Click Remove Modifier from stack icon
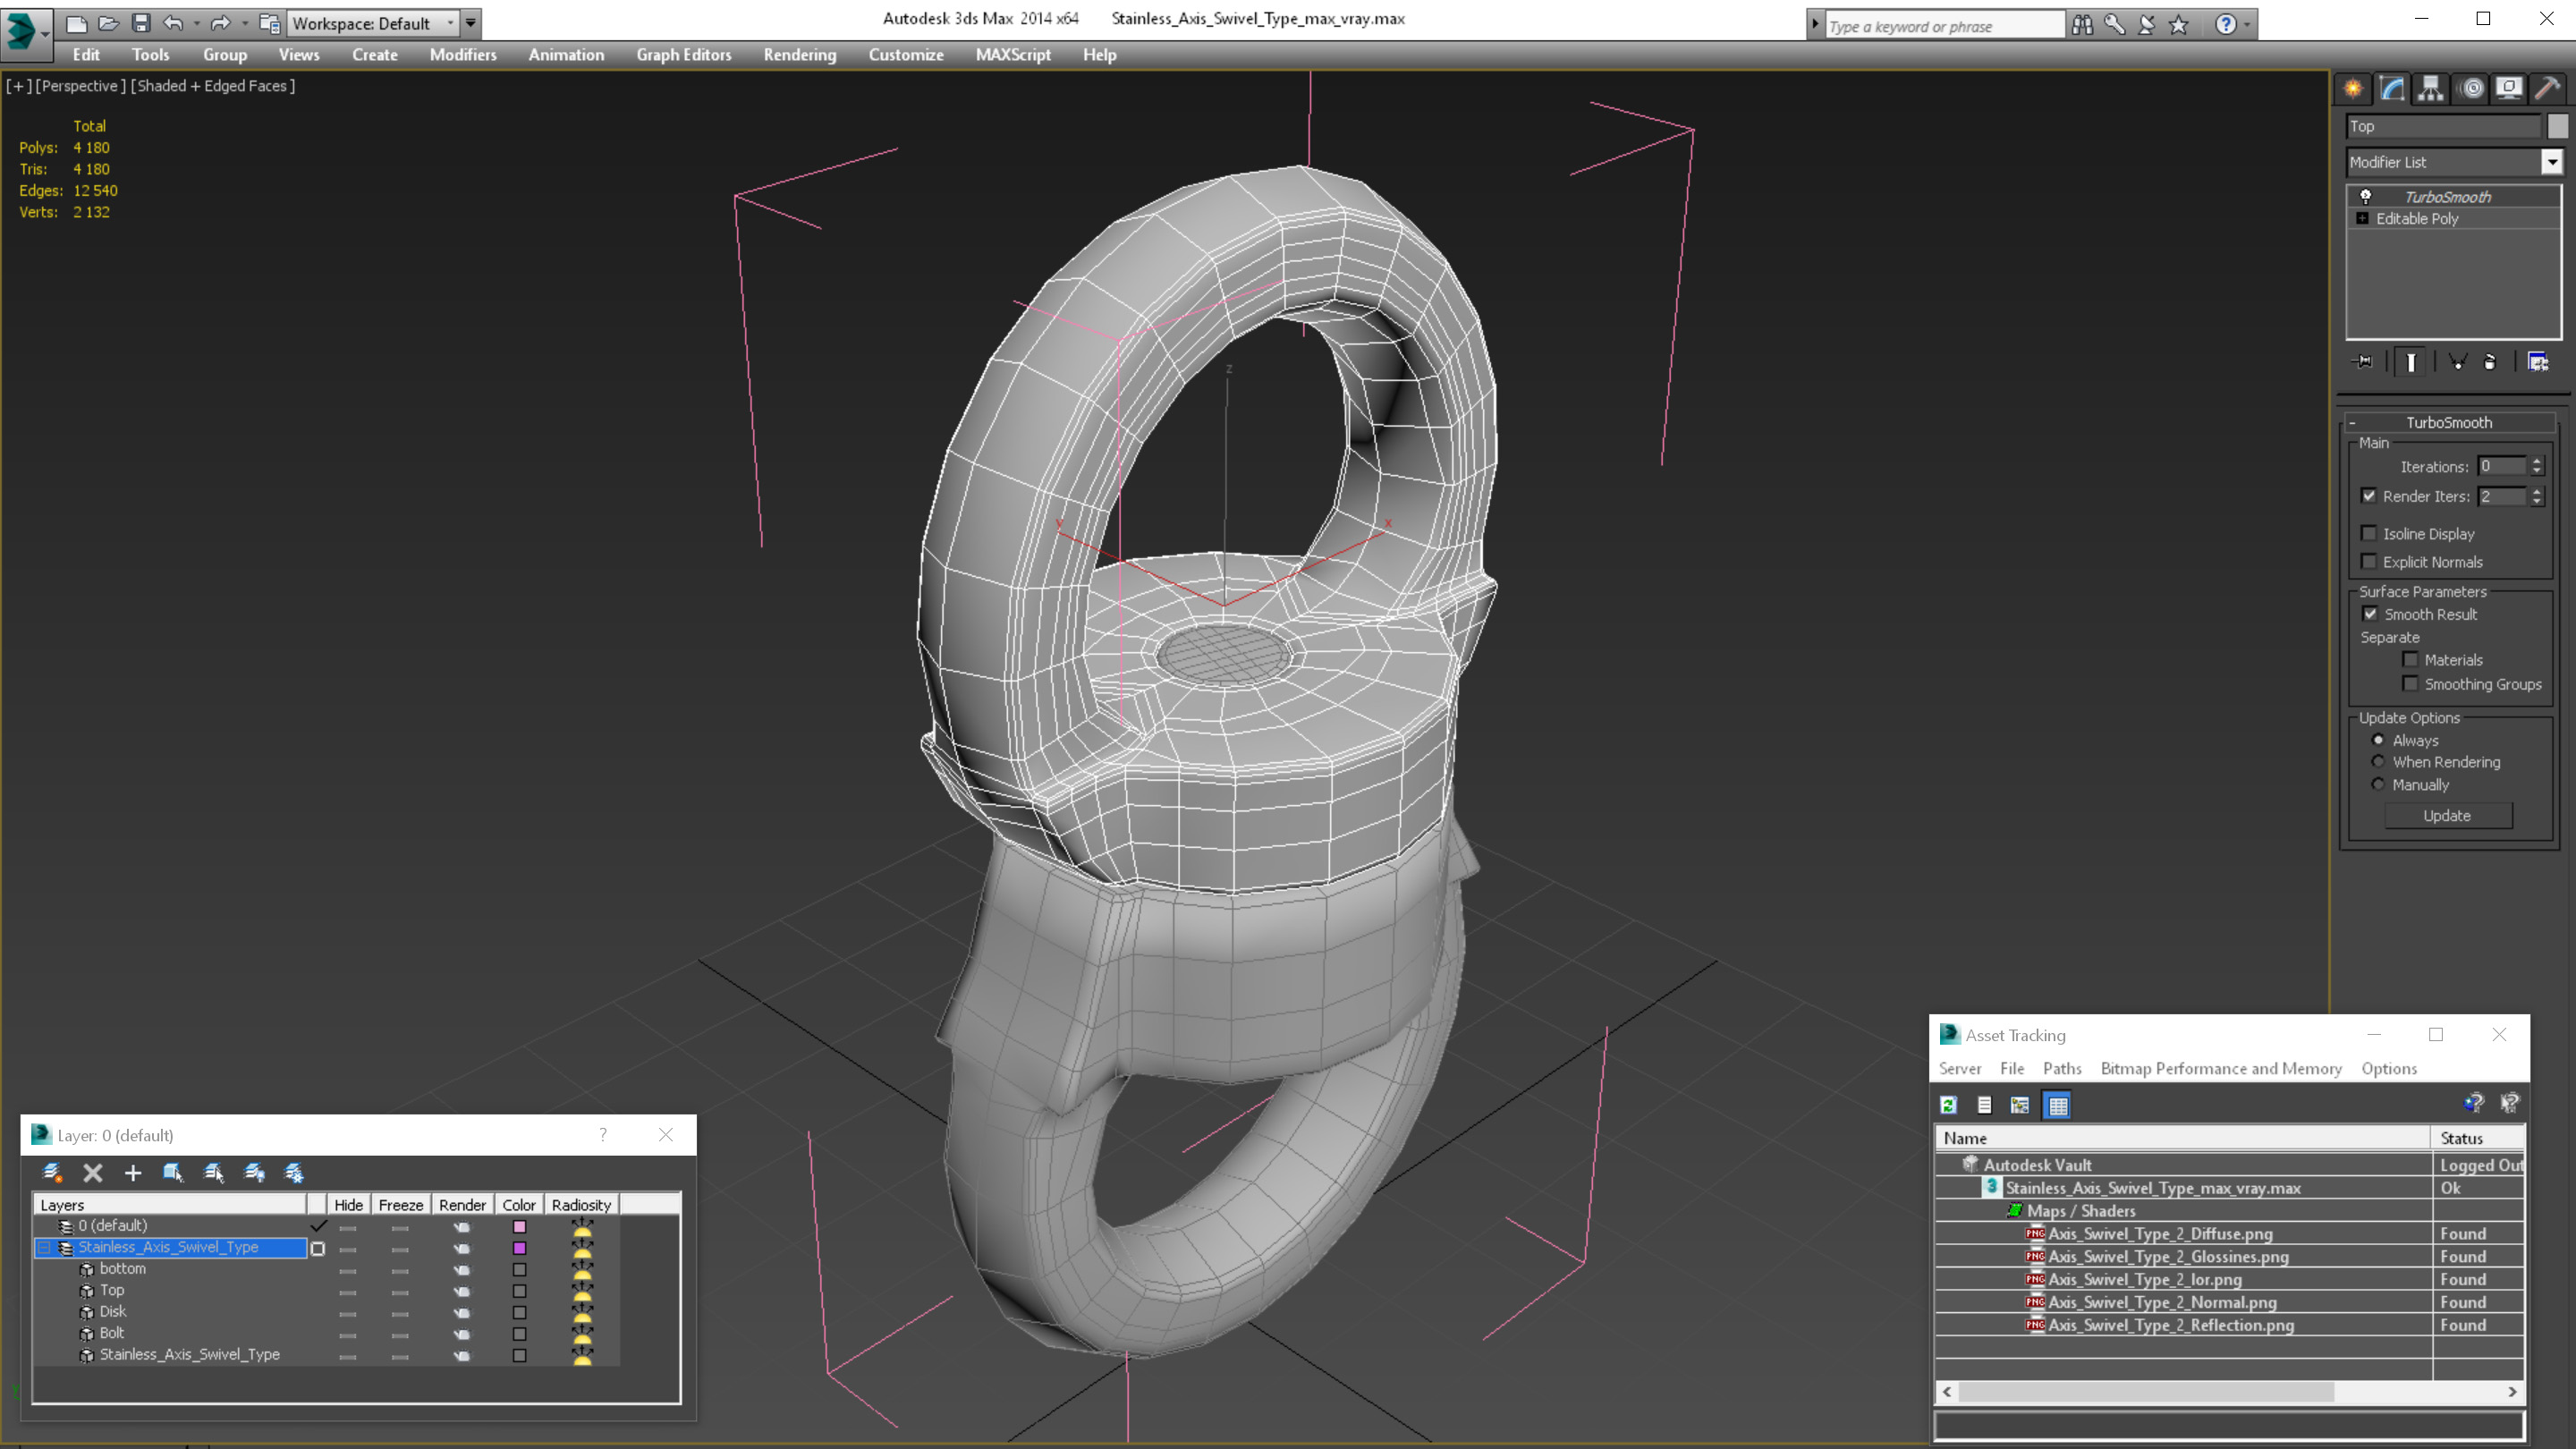Viewport: 2576px width, 1449px height. point(2490,362)
